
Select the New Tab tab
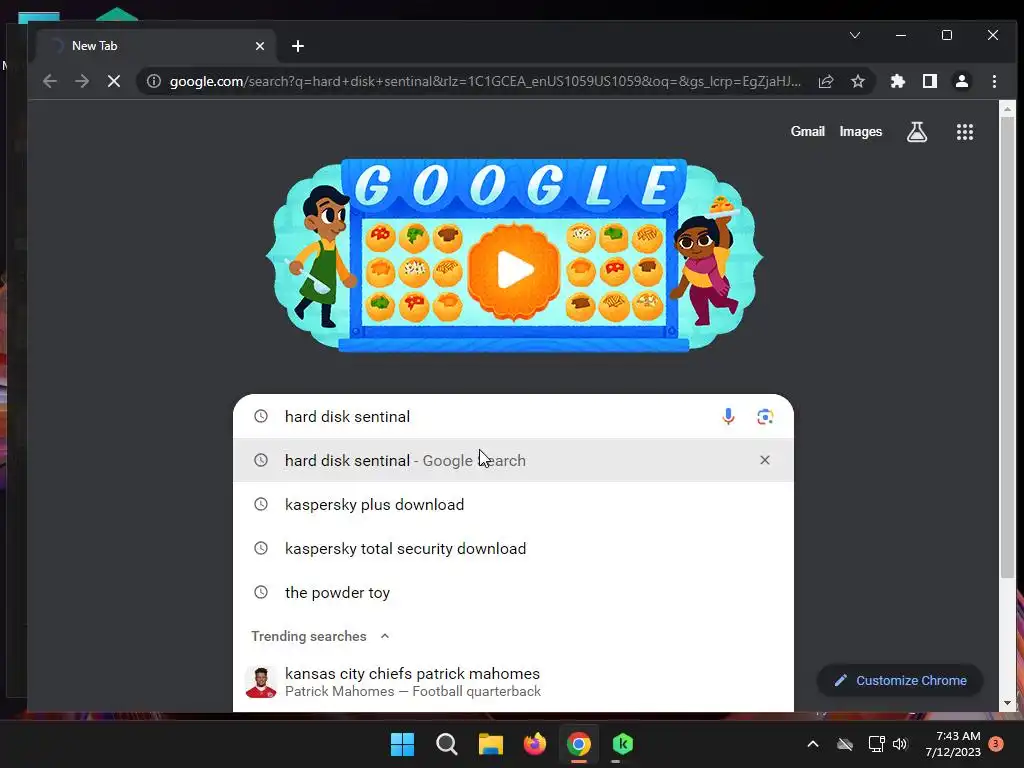[x=157, y=46]
